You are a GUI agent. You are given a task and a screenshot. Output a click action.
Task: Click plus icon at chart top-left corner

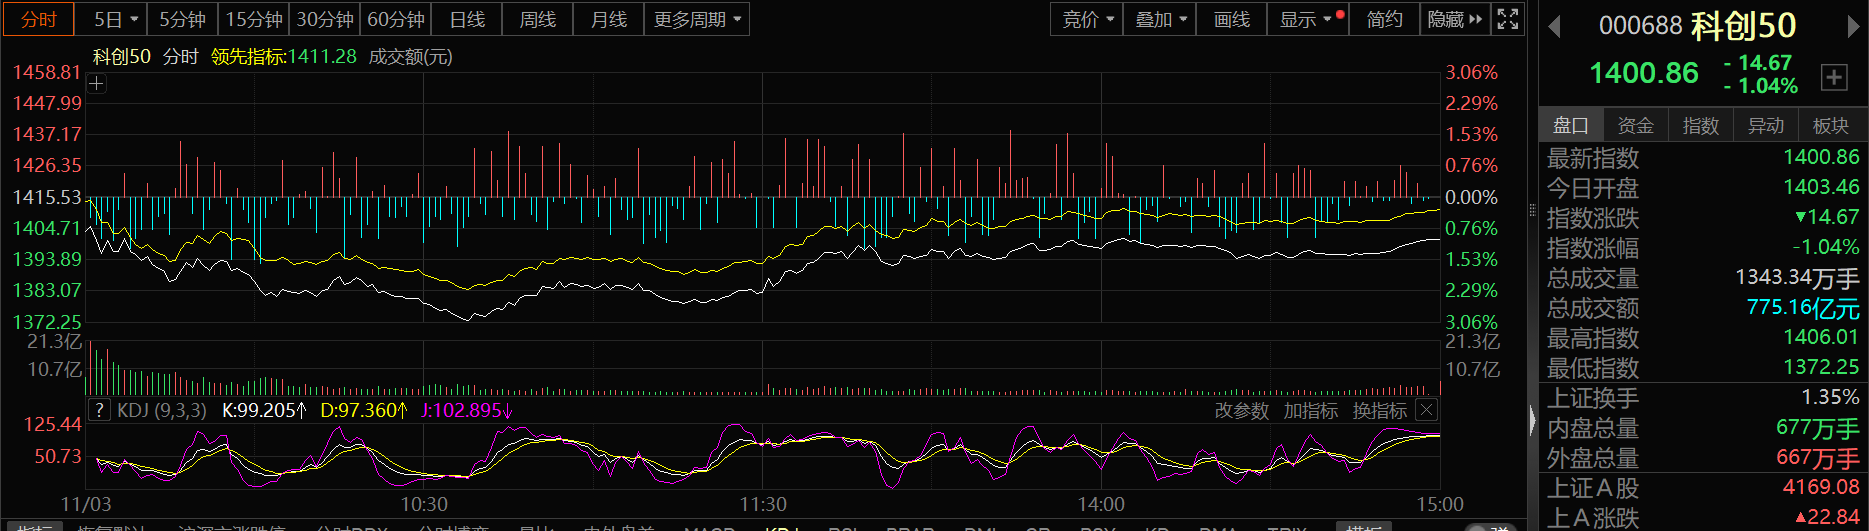[x=97, y=84]
